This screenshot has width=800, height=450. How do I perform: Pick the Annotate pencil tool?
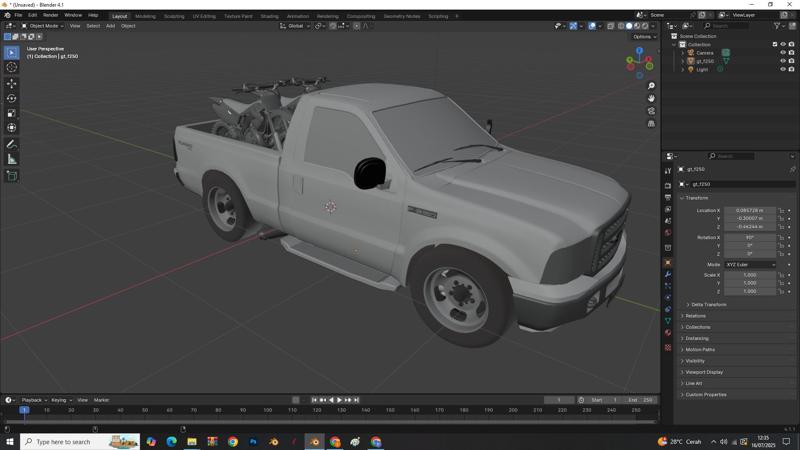pyautogui.click(x=12, y=144)
